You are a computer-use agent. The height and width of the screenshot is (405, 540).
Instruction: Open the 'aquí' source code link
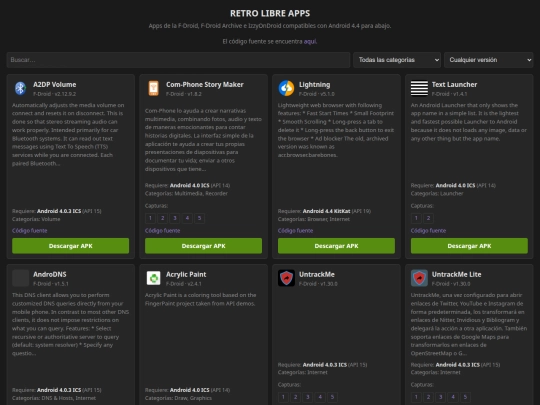pyautogui.click(x=310, y=41)
